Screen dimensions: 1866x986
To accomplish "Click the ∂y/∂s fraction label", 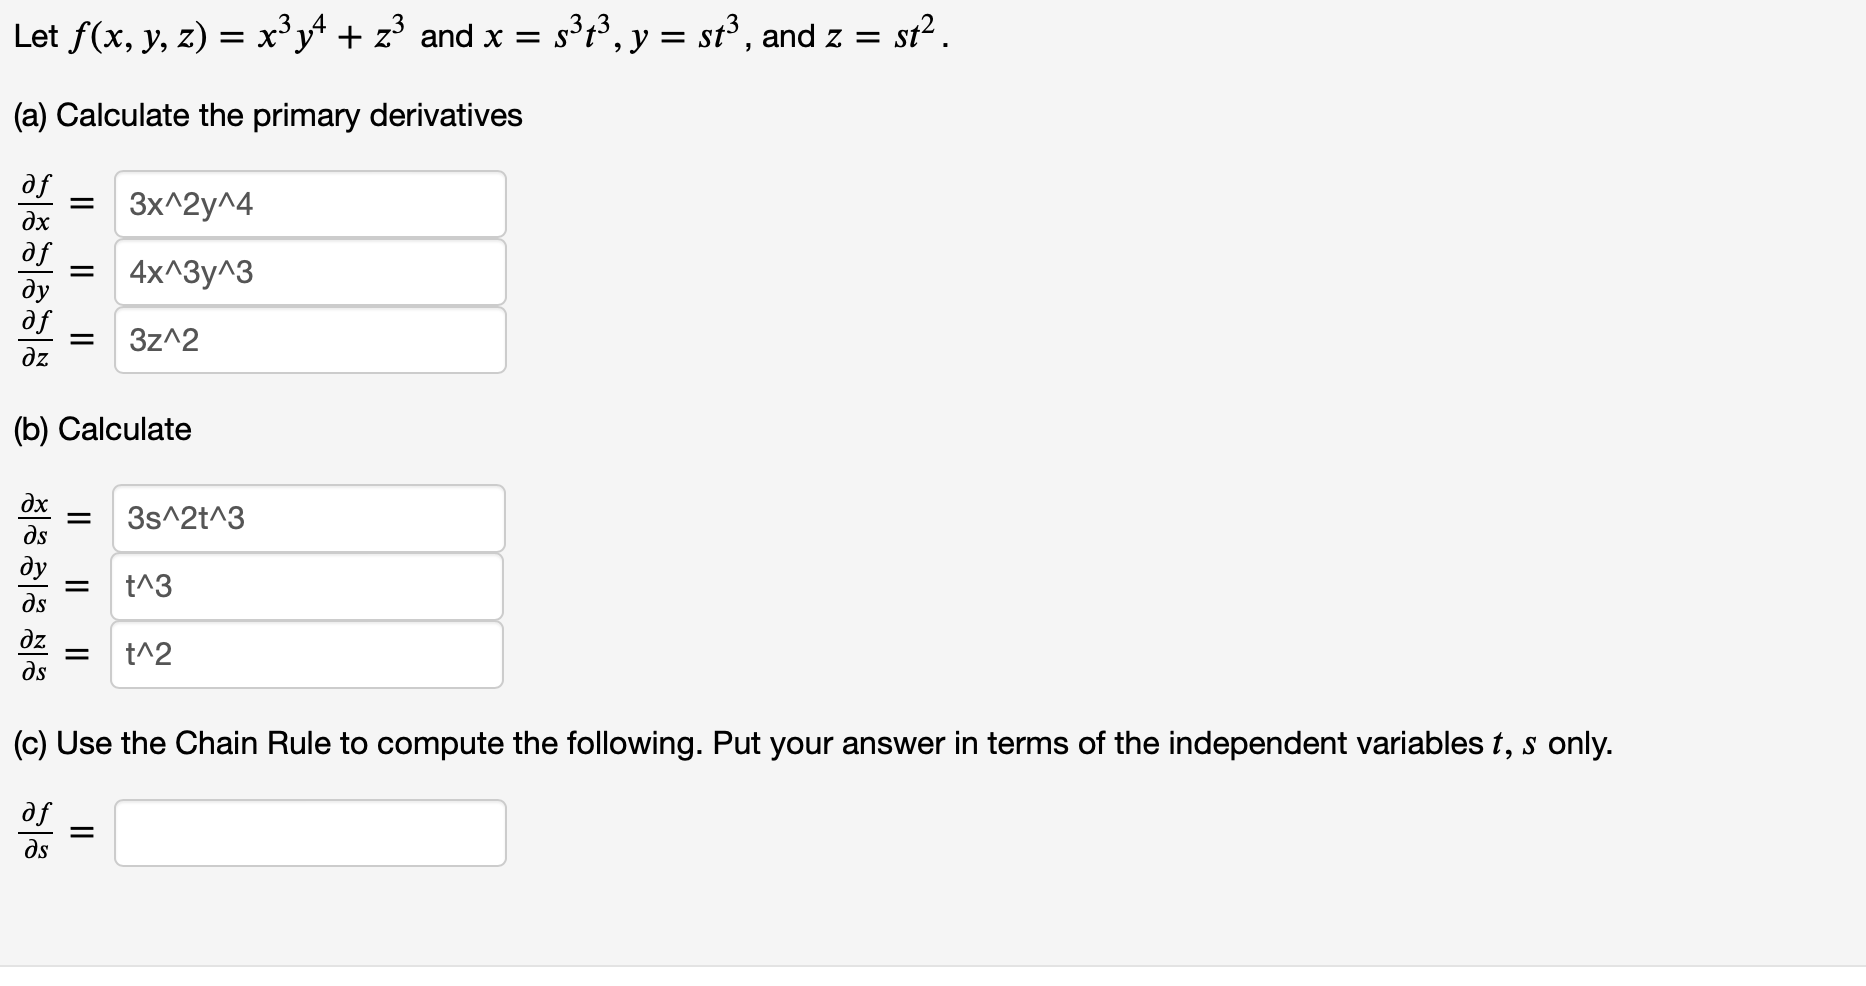I will tap(33, 586).
